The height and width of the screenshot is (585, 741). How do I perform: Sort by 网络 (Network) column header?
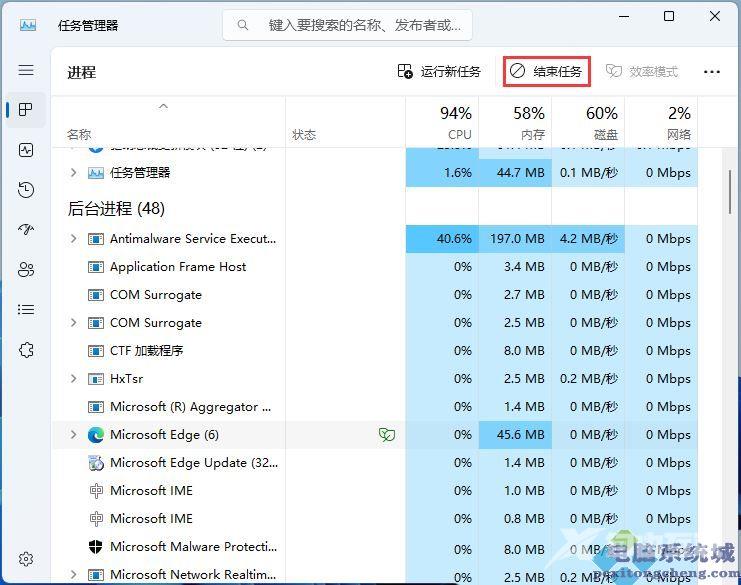click(x=661, y=123)
